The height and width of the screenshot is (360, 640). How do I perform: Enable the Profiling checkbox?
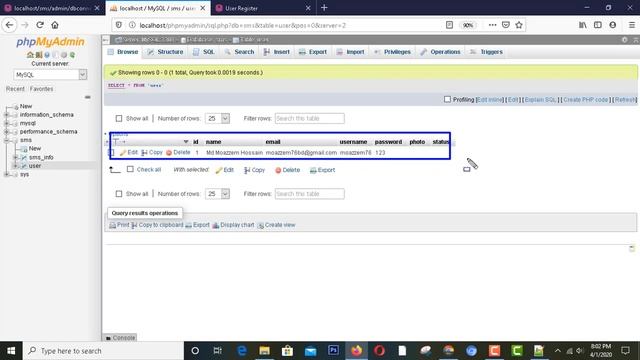tap(447, 99)
